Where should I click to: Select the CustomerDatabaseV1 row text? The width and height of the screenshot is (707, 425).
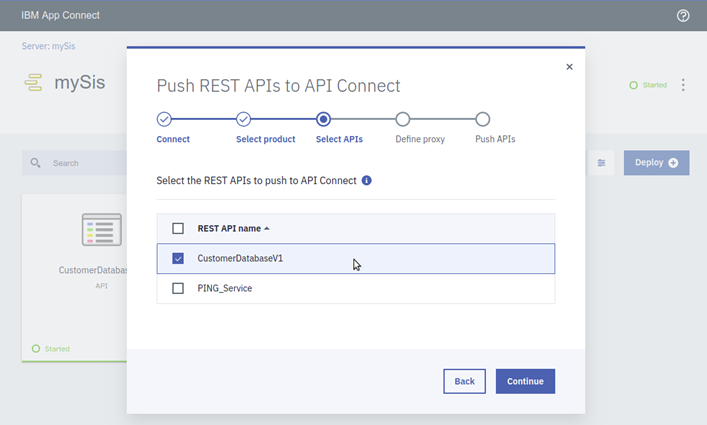[240, 258]
